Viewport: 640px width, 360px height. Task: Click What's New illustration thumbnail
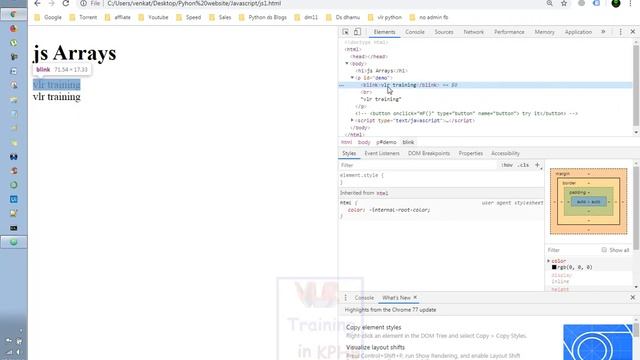598,342
